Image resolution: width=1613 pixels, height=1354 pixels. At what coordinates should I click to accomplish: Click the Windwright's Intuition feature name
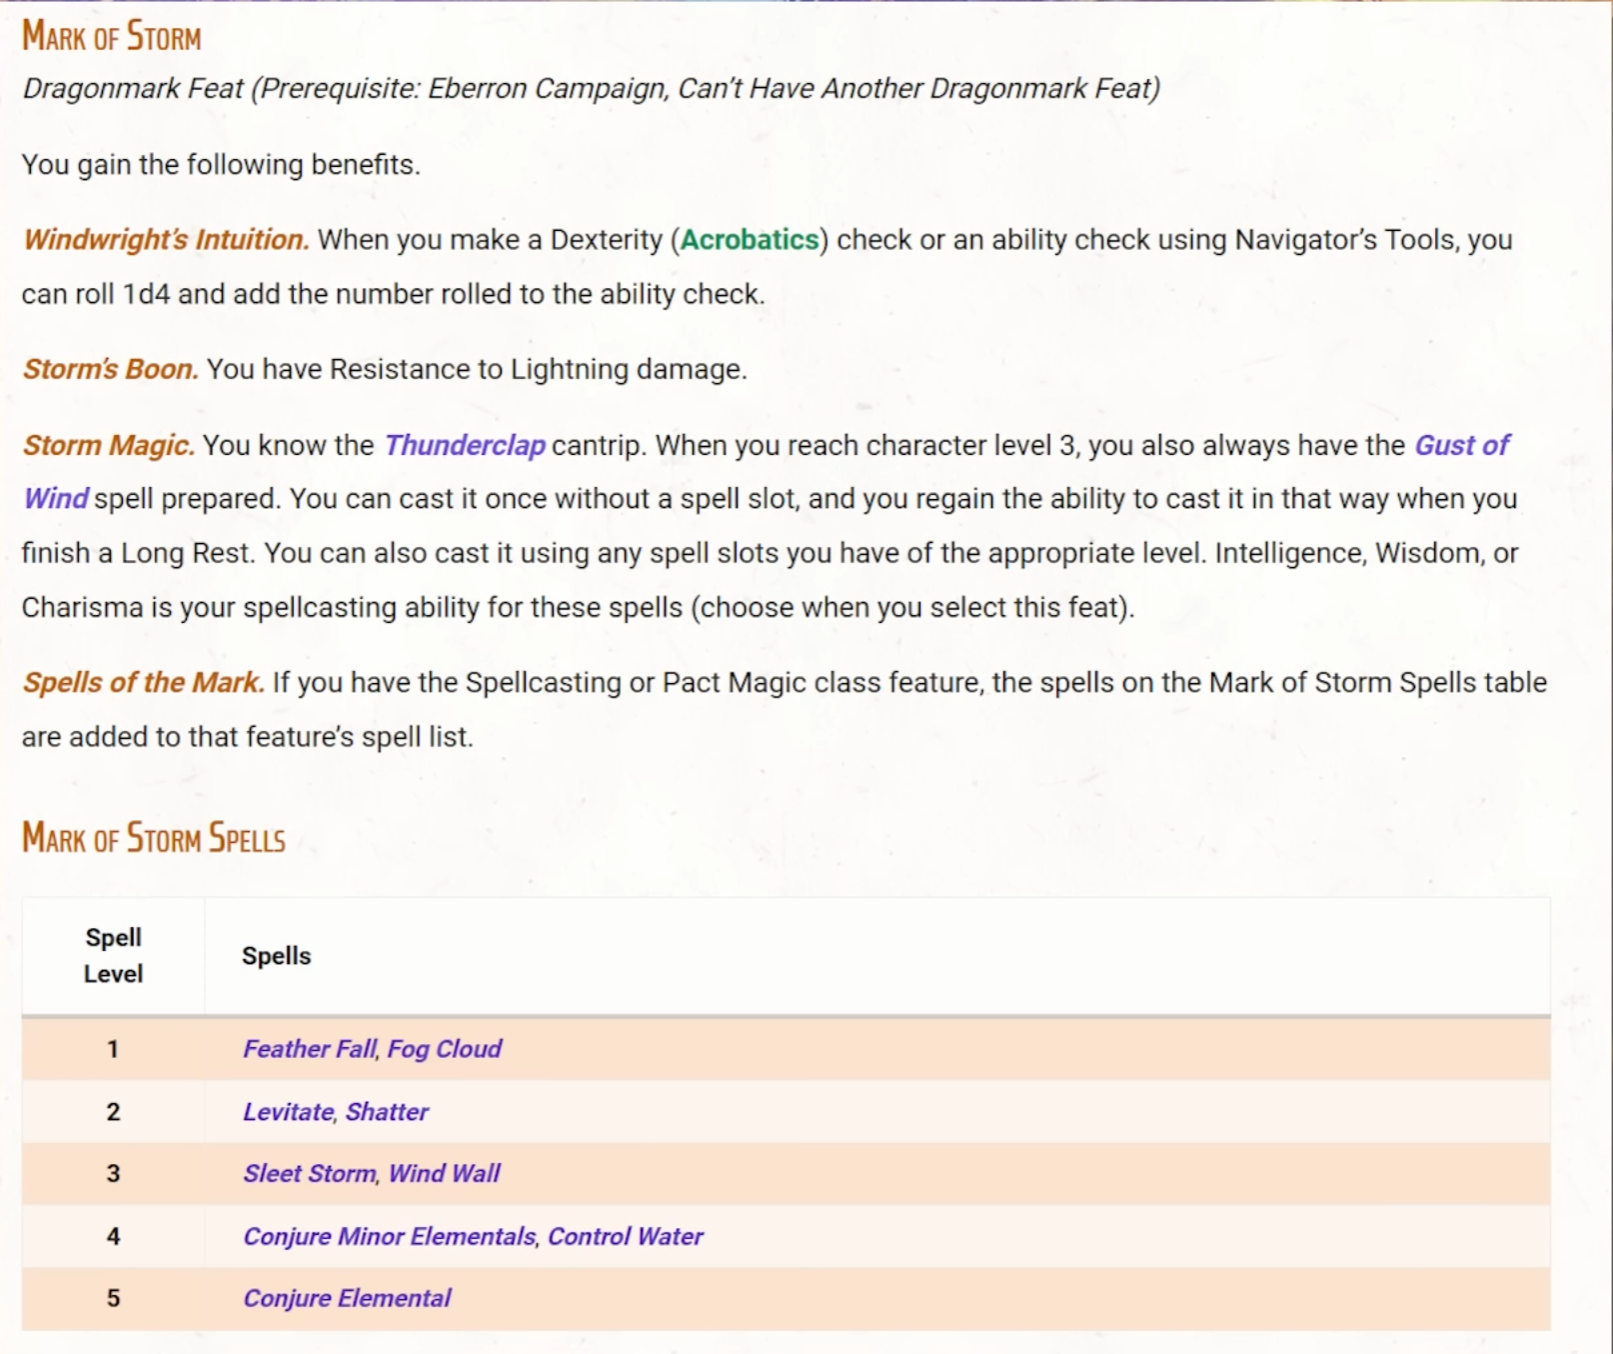click(166, 240)
